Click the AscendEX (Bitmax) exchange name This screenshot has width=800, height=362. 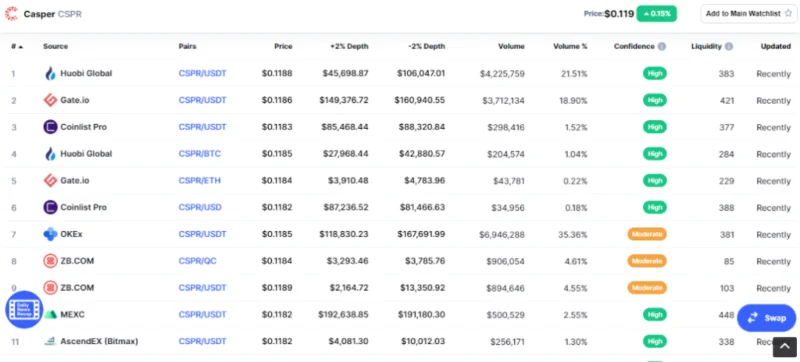[99, 341]
